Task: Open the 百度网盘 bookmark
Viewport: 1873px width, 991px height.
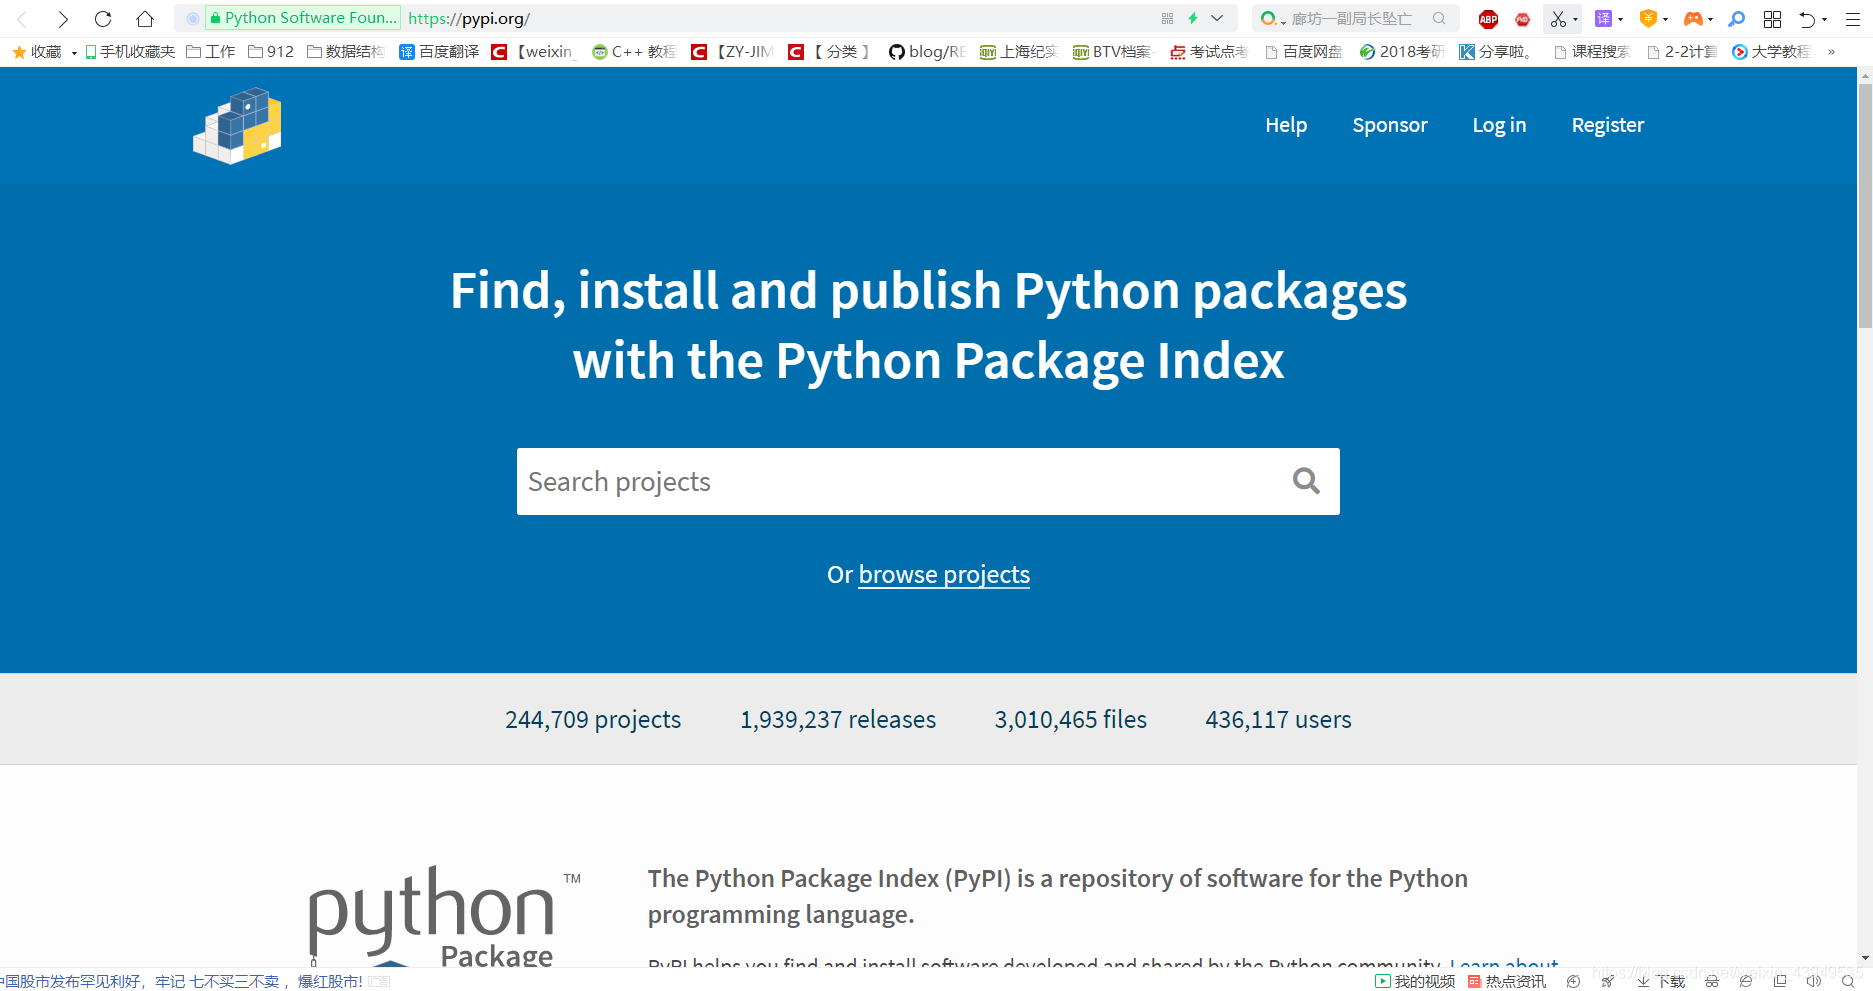Action: pyautogui.click(x=1304, y=52)
